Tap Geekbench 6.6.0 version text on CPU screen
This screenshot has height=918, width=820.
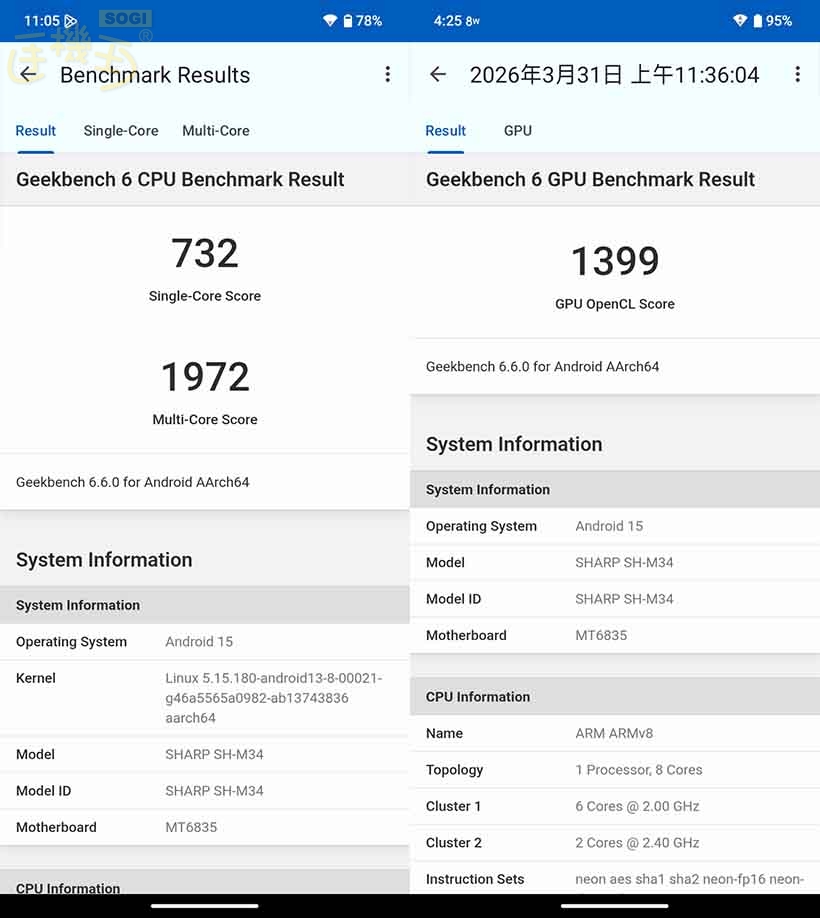point(133,482)
